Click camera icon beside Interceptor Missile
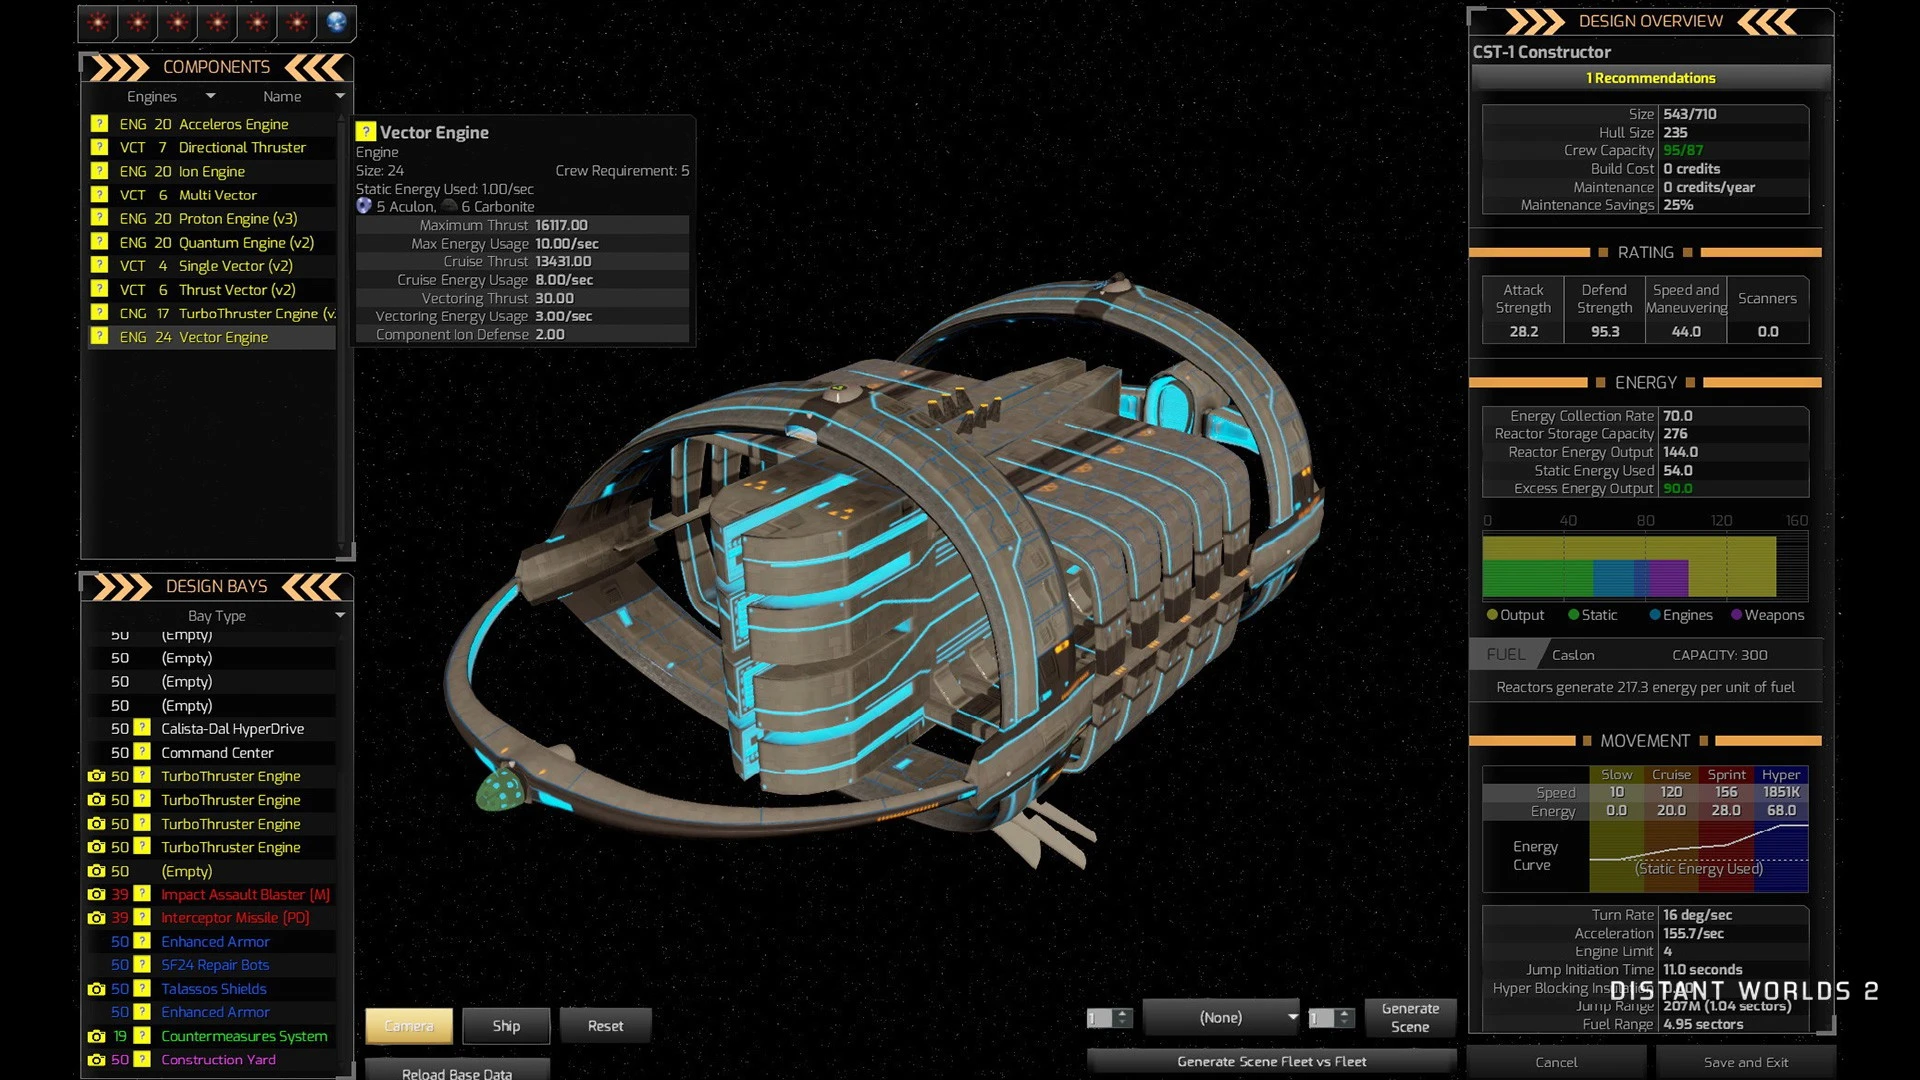This screenshot has height=1080, width=1920. pos(96,918)
